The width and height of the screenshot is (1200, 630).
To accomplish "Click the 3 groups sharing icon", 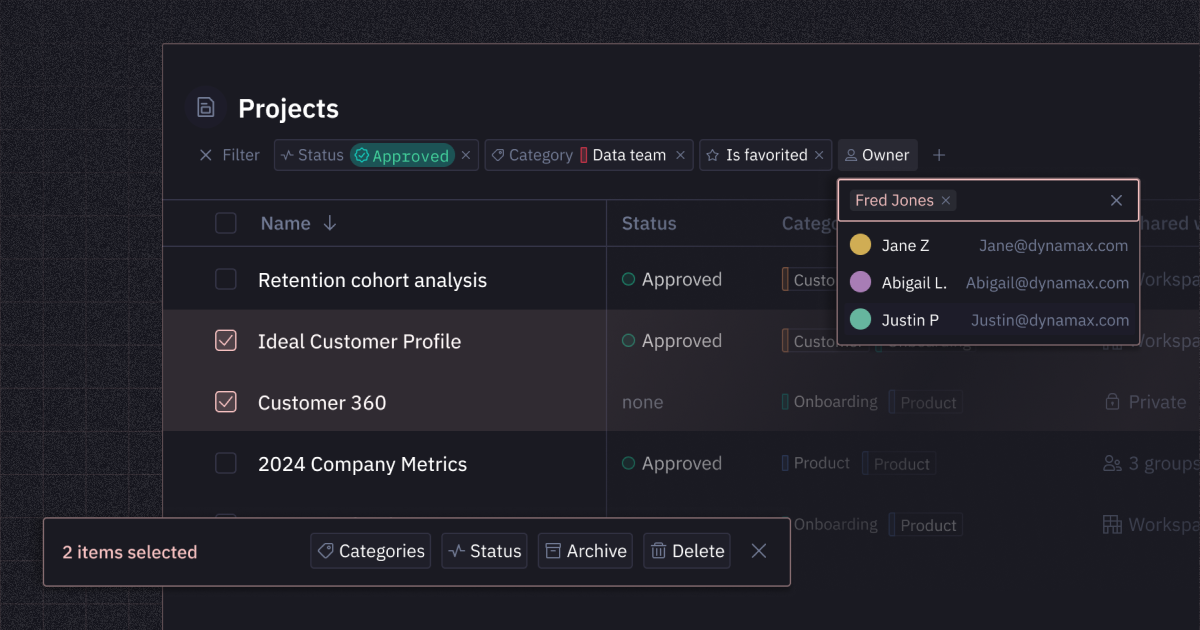I will (x=1112, y=464).
